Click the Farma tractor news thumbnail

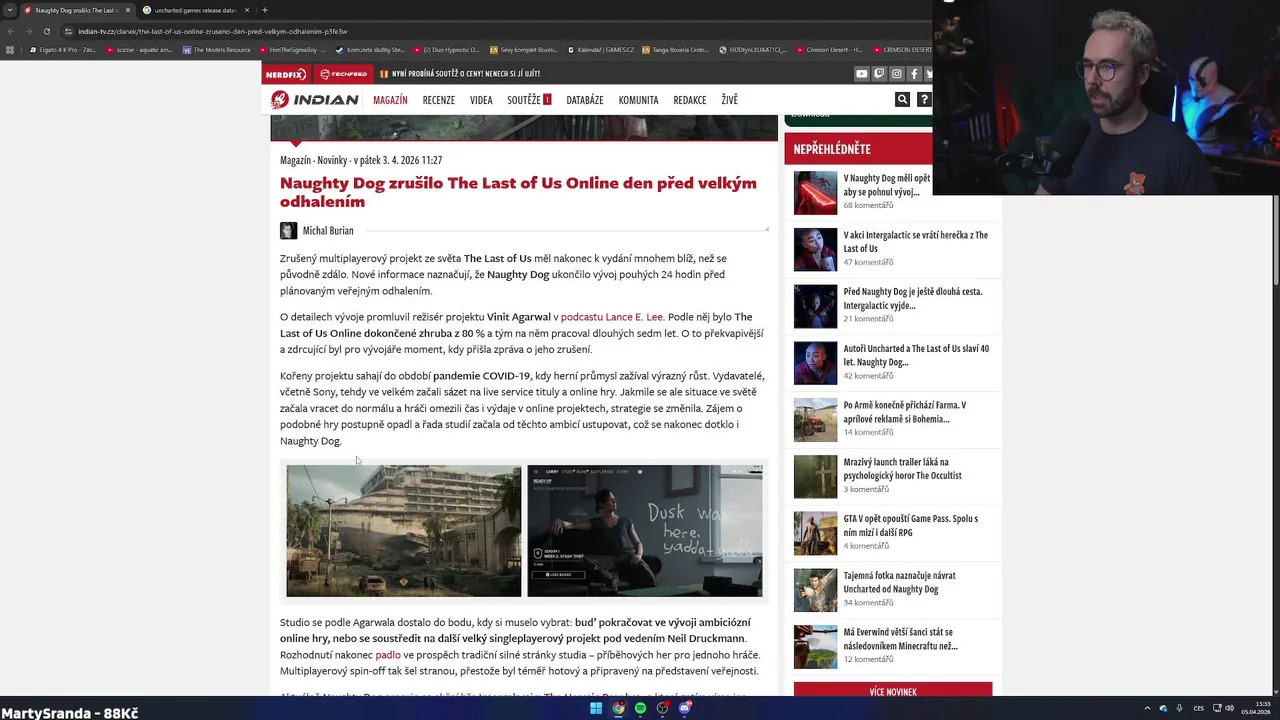[x=815, y=421]
